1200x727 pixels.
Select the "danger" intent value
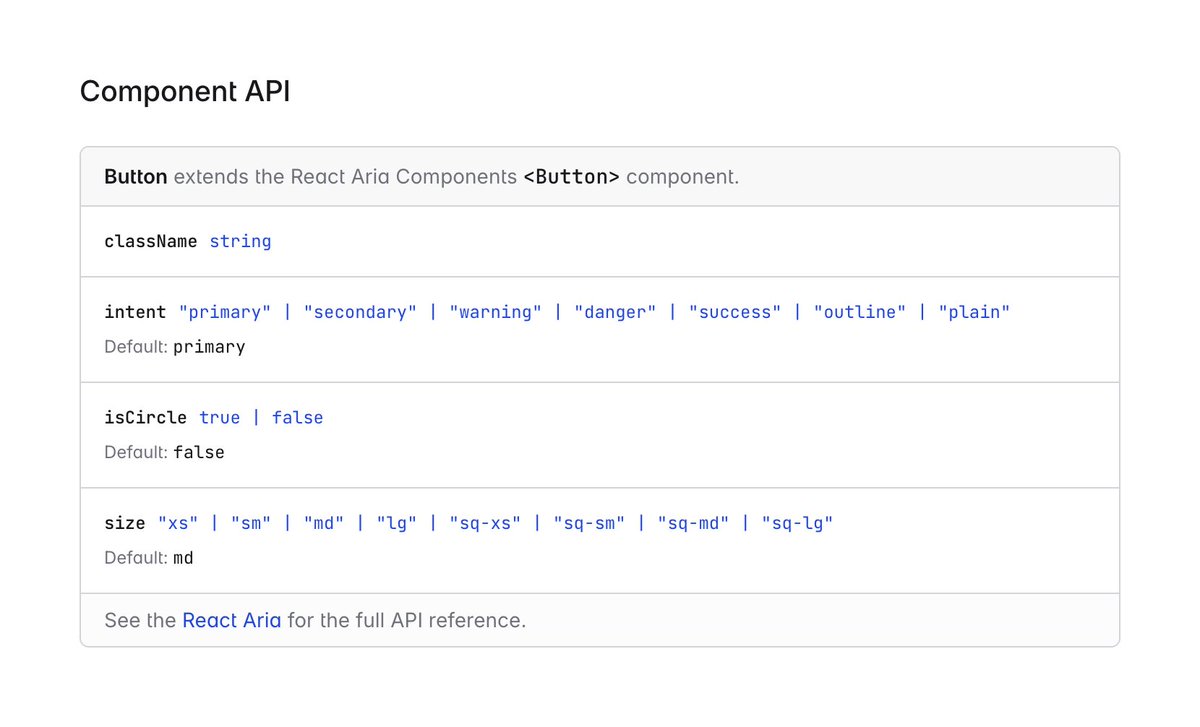point(615,312)
